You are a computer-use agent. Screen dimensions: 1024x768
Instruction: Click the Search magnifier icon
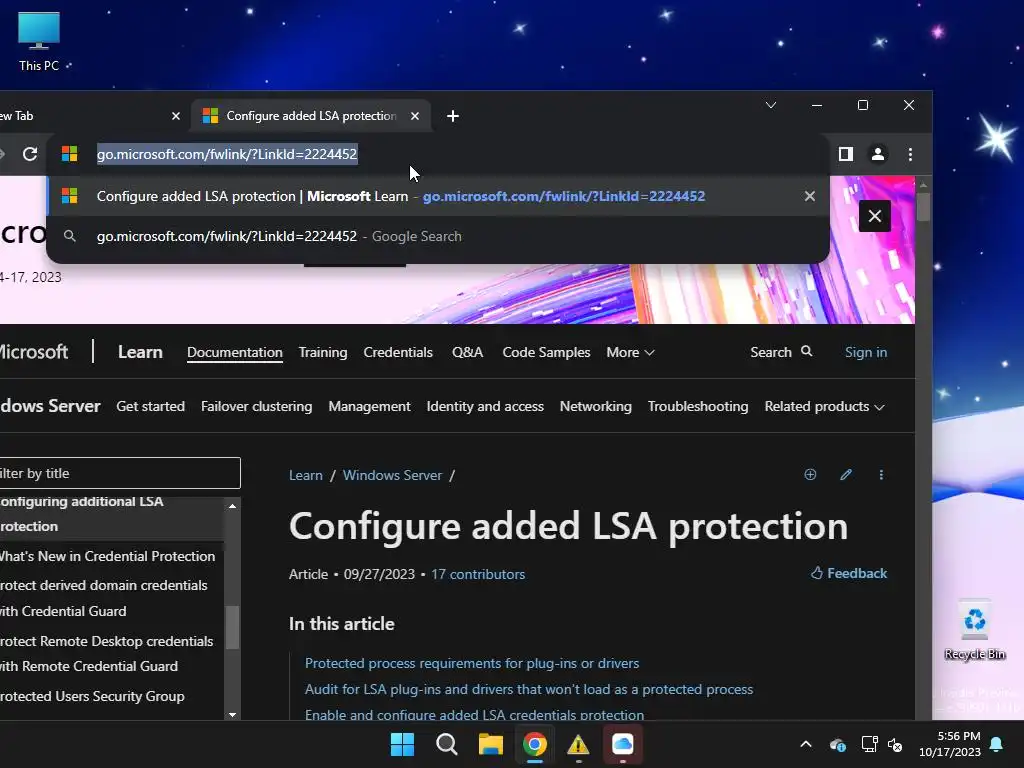click(x=807, y=351)
